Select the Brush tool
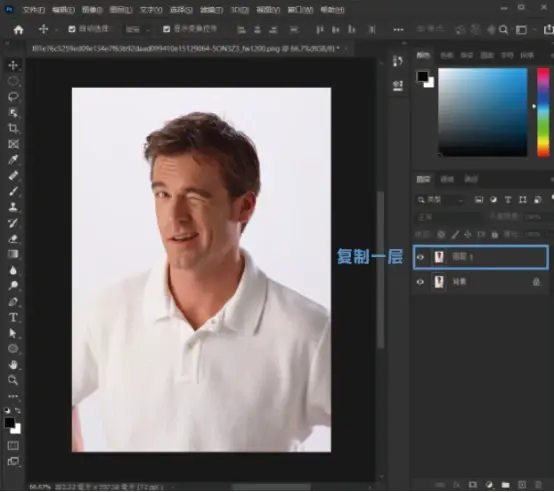This screenshot has height=492, width=554. [x=13, y=191]
